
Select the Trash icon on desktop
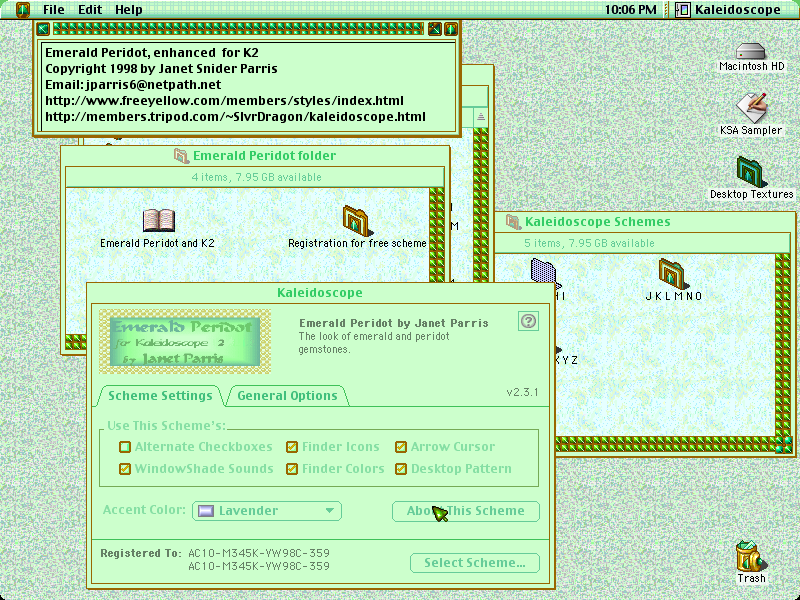tap(751, 556)
